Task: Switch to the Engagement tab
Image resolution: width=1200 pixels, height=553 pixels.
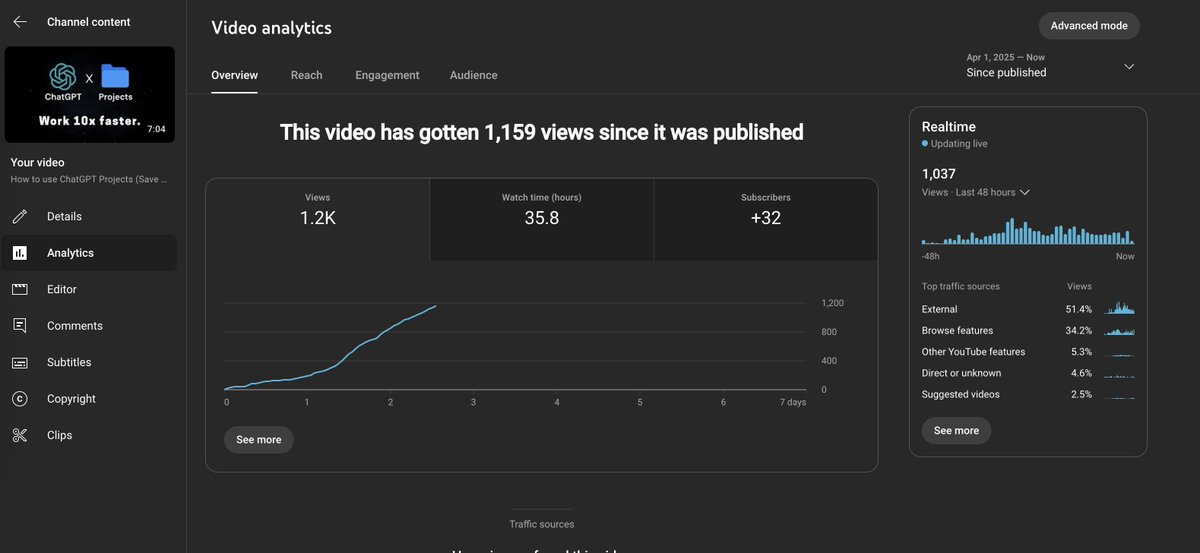Action: pyautogui.click(x=387, y=75)
